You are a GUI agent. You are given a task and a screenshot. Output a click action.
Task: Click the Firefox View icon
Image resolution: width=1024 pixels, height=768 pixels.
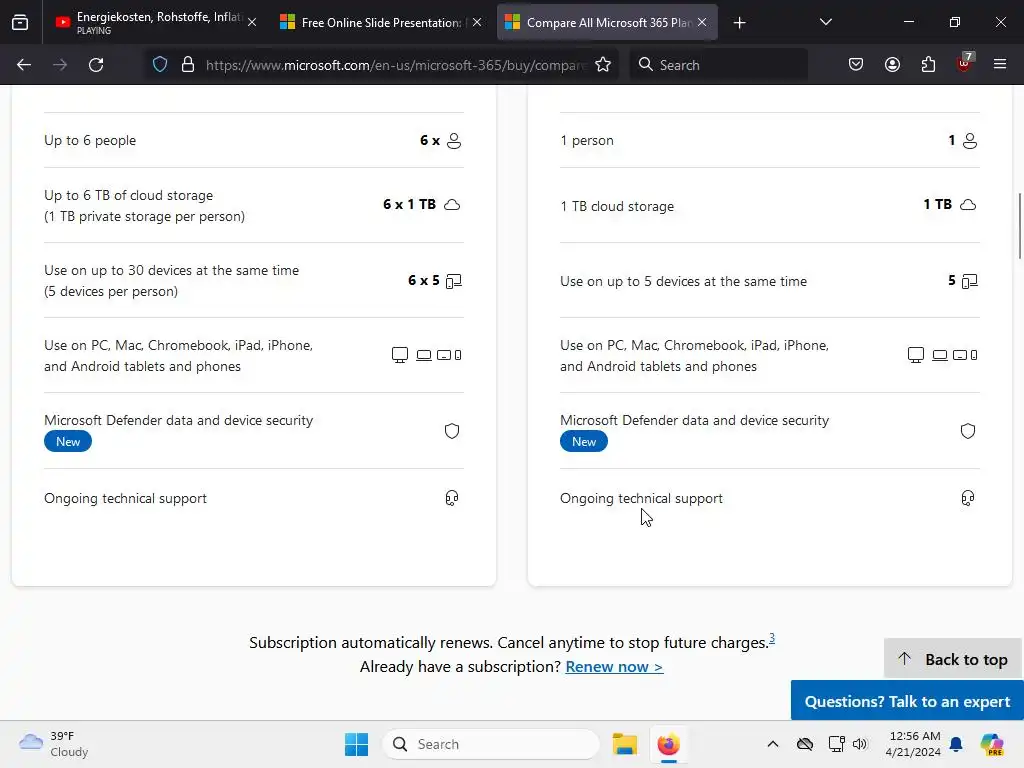[x=20, y=22]
